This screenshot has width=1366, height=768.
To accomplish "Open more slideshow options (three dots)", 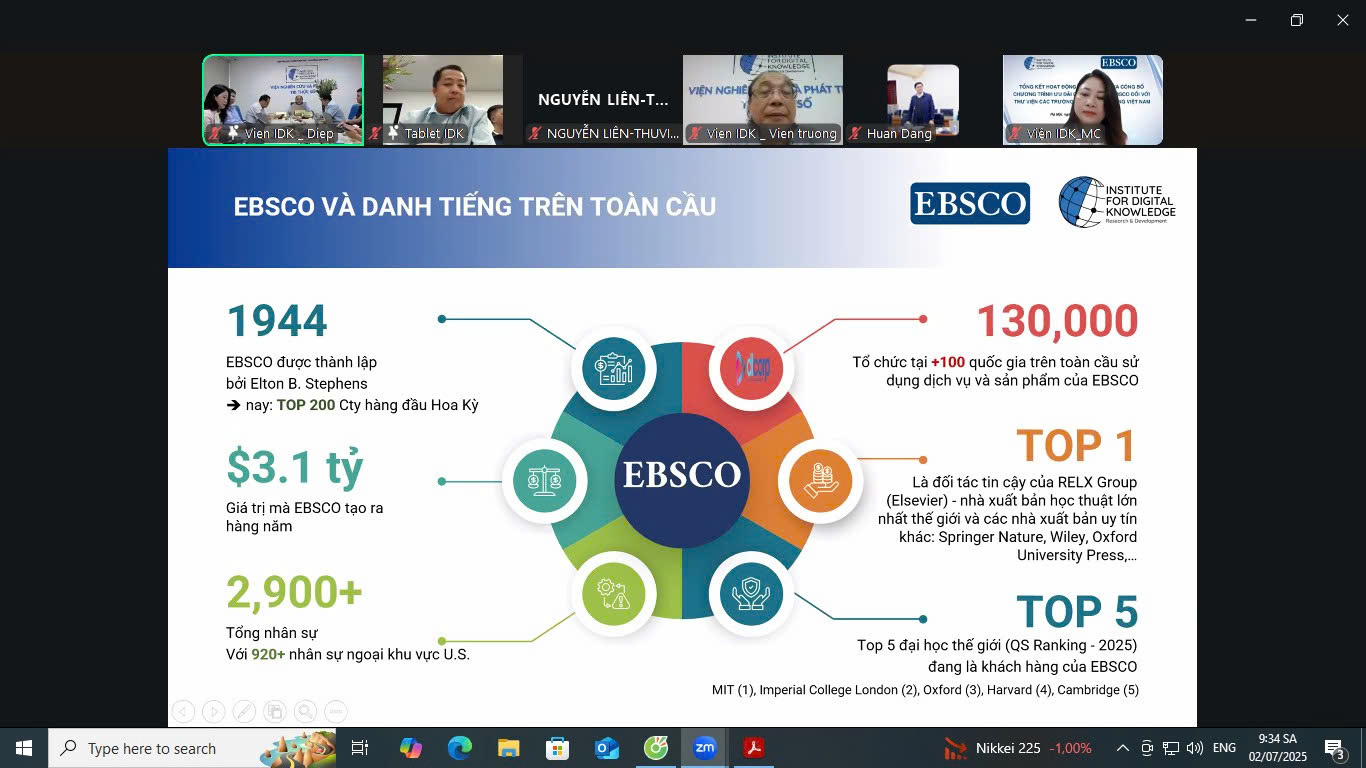I will [x=336, y=711].
